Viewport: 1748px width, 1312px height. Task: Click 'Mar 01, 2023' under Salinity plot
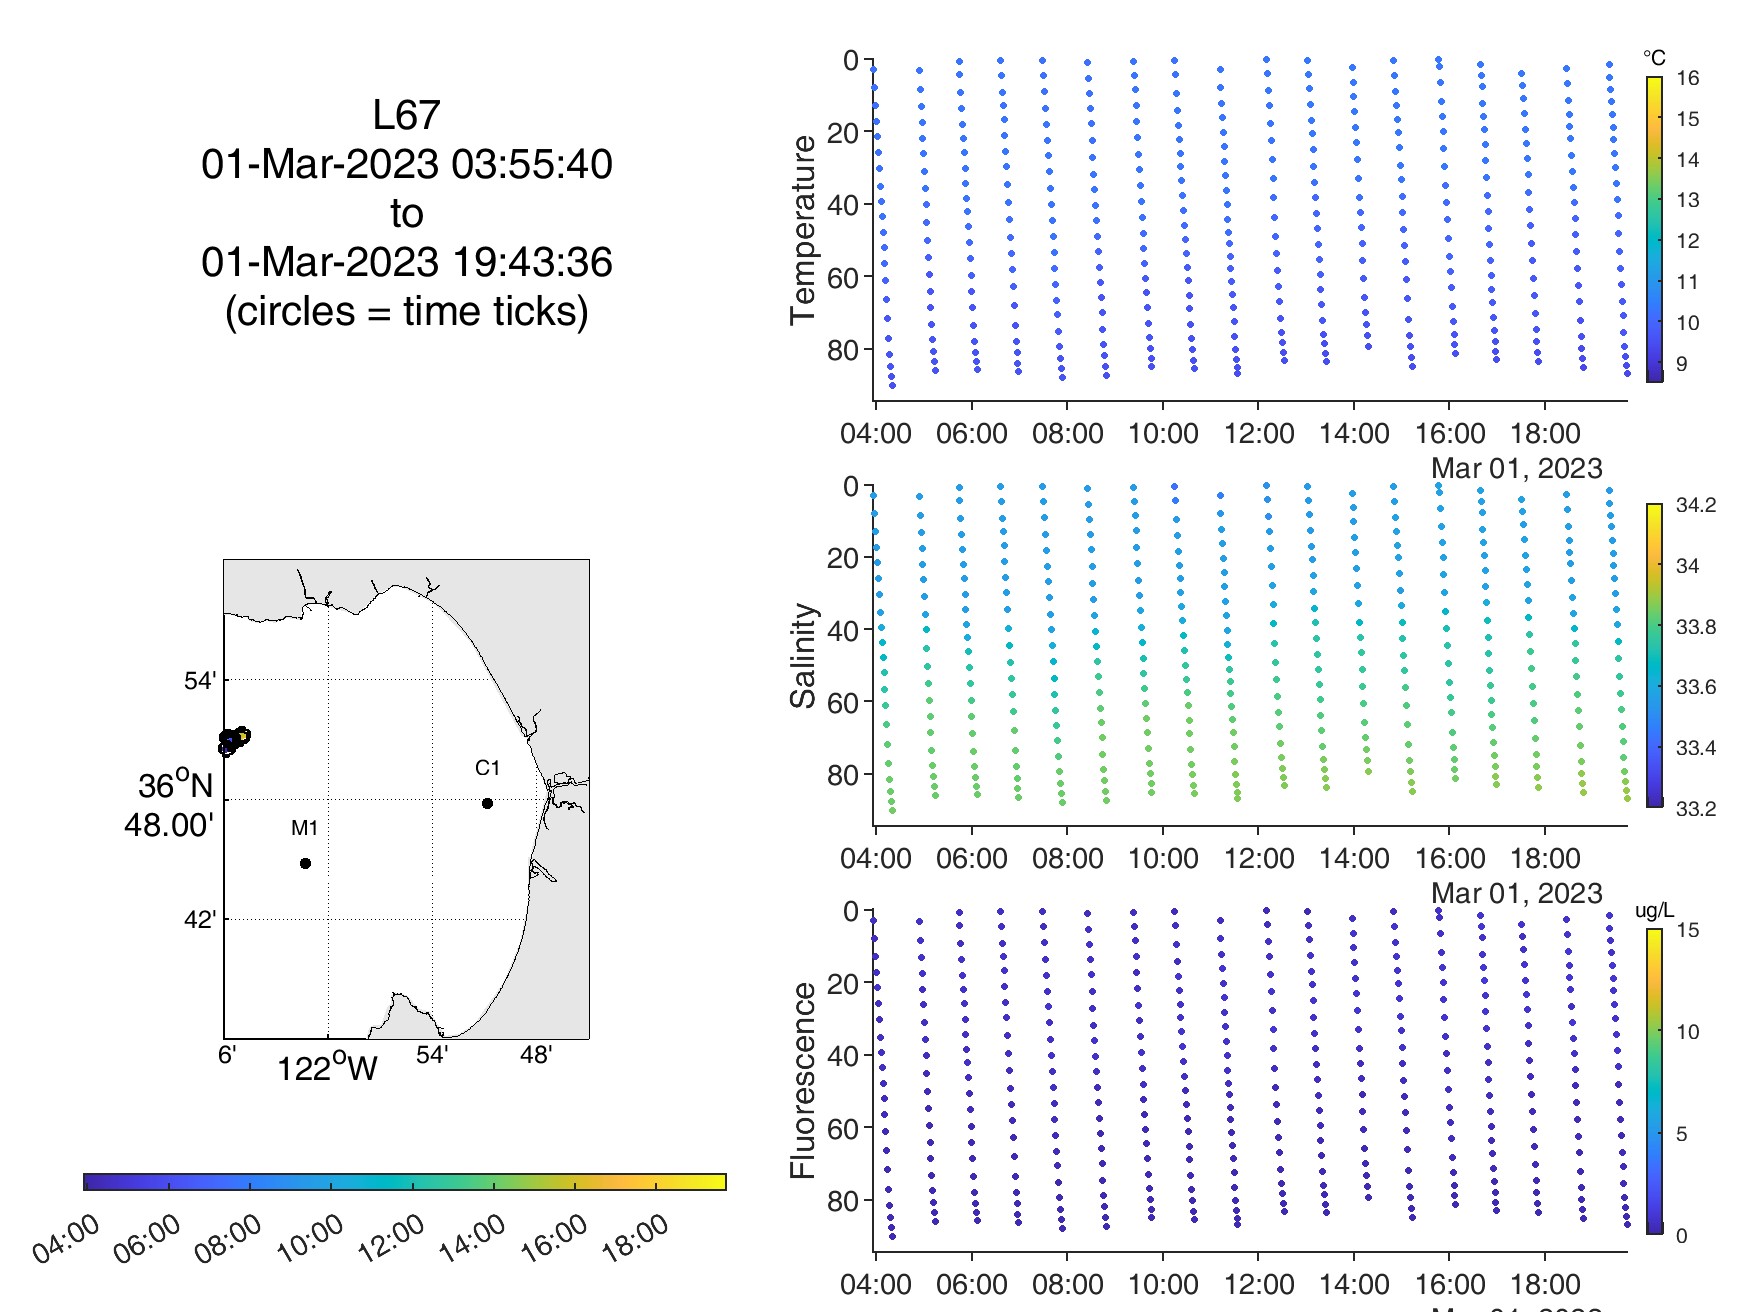1517,893
